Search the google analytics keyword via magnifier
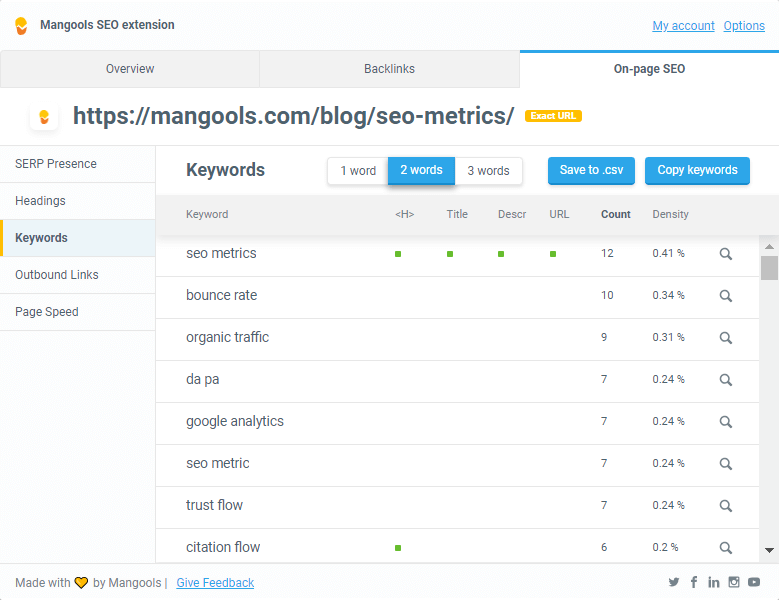 tap(725, 422)
